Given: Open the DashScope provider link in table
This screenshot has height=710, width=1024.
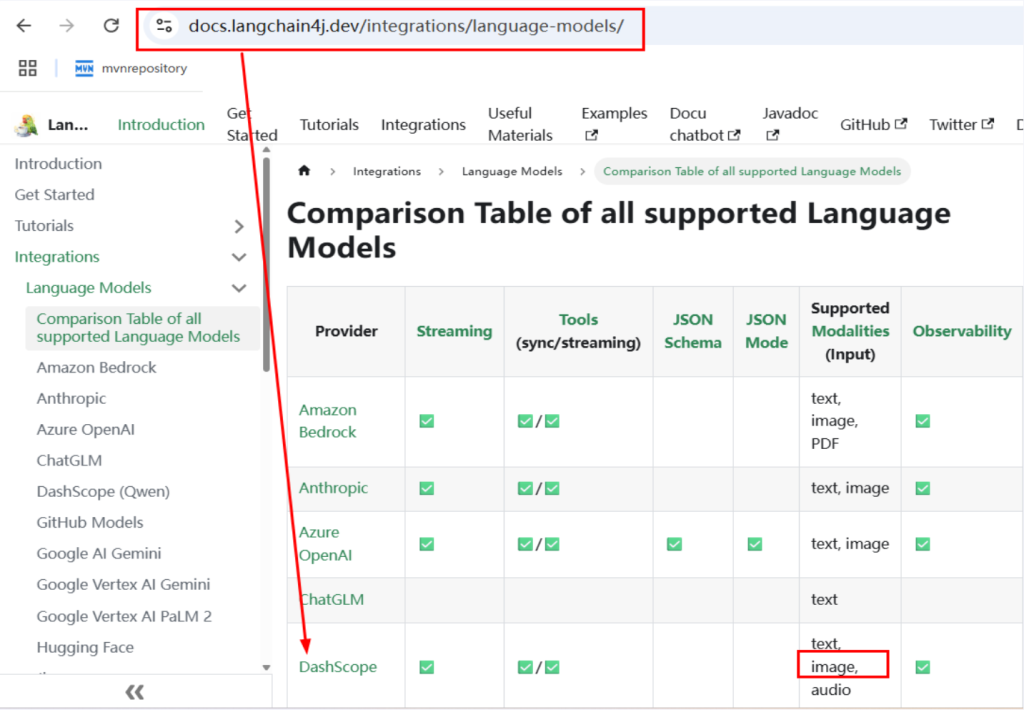Looking at the screenshot, I should [338, 667].
